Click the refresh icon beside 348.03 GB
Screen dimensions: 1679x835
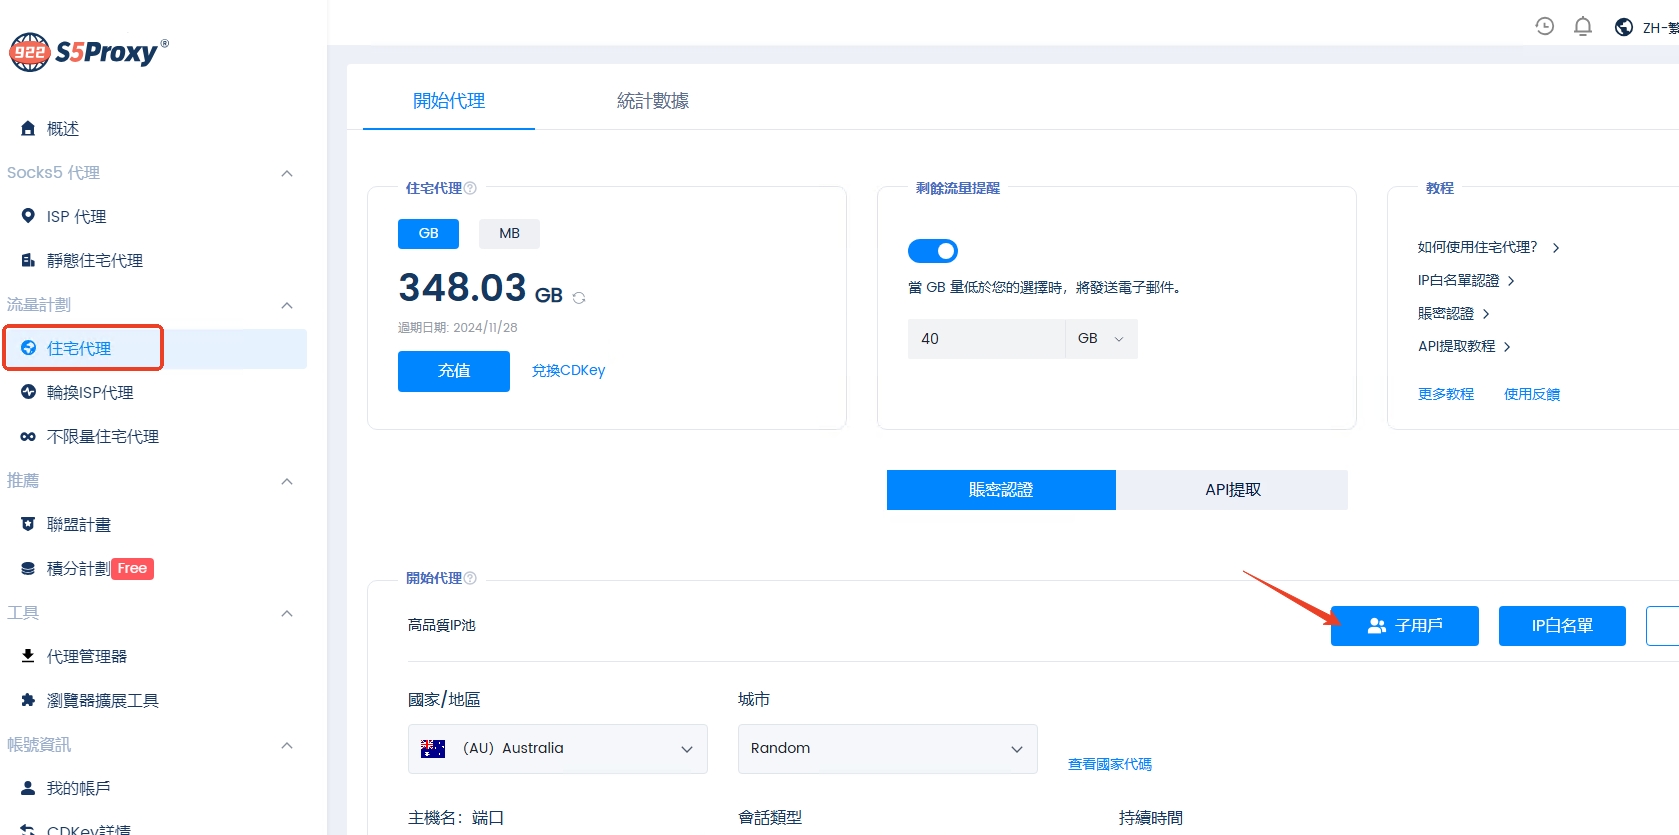pyautogui.click(x=579, y=298)
